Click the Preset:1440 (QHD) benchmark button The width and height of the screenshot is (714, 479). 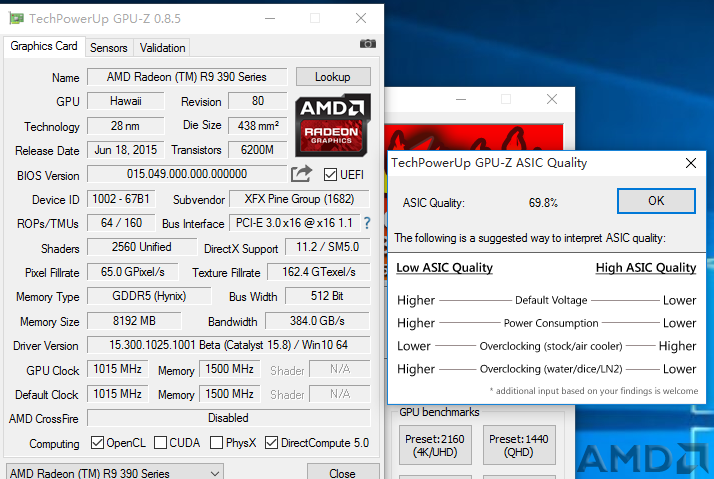click(x=519, y=445)
